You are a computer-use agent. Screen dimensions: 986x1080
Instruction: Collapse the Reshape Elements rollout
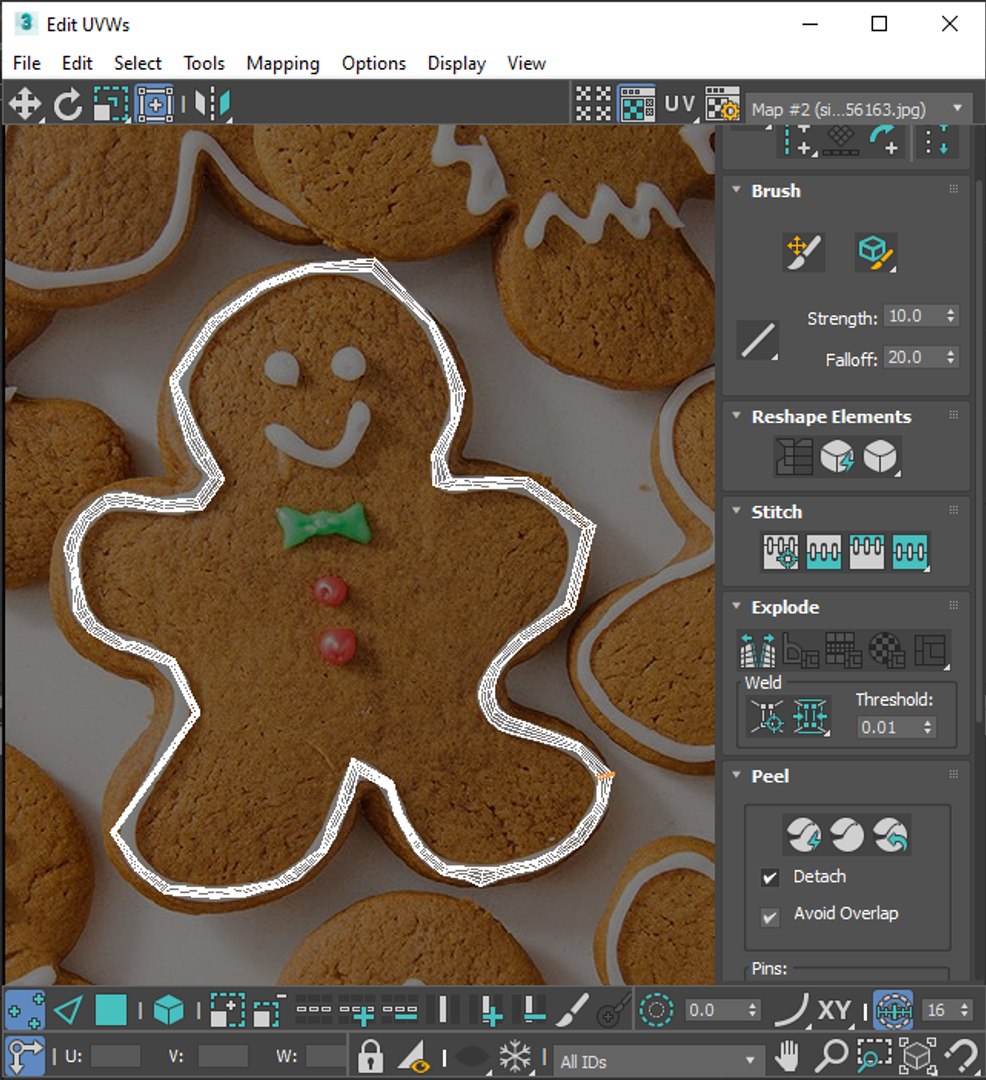[x=736, y=415]
